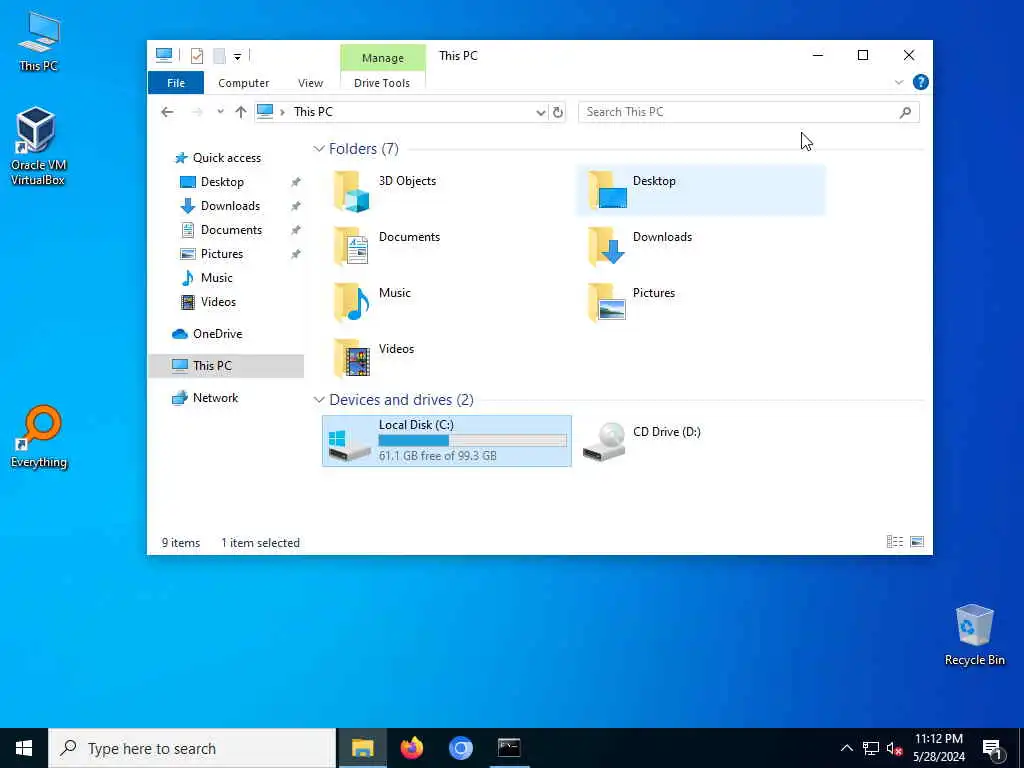Switch to Large icons view layout button
This screenshot has width=1024, height=768.
(917, 541)
